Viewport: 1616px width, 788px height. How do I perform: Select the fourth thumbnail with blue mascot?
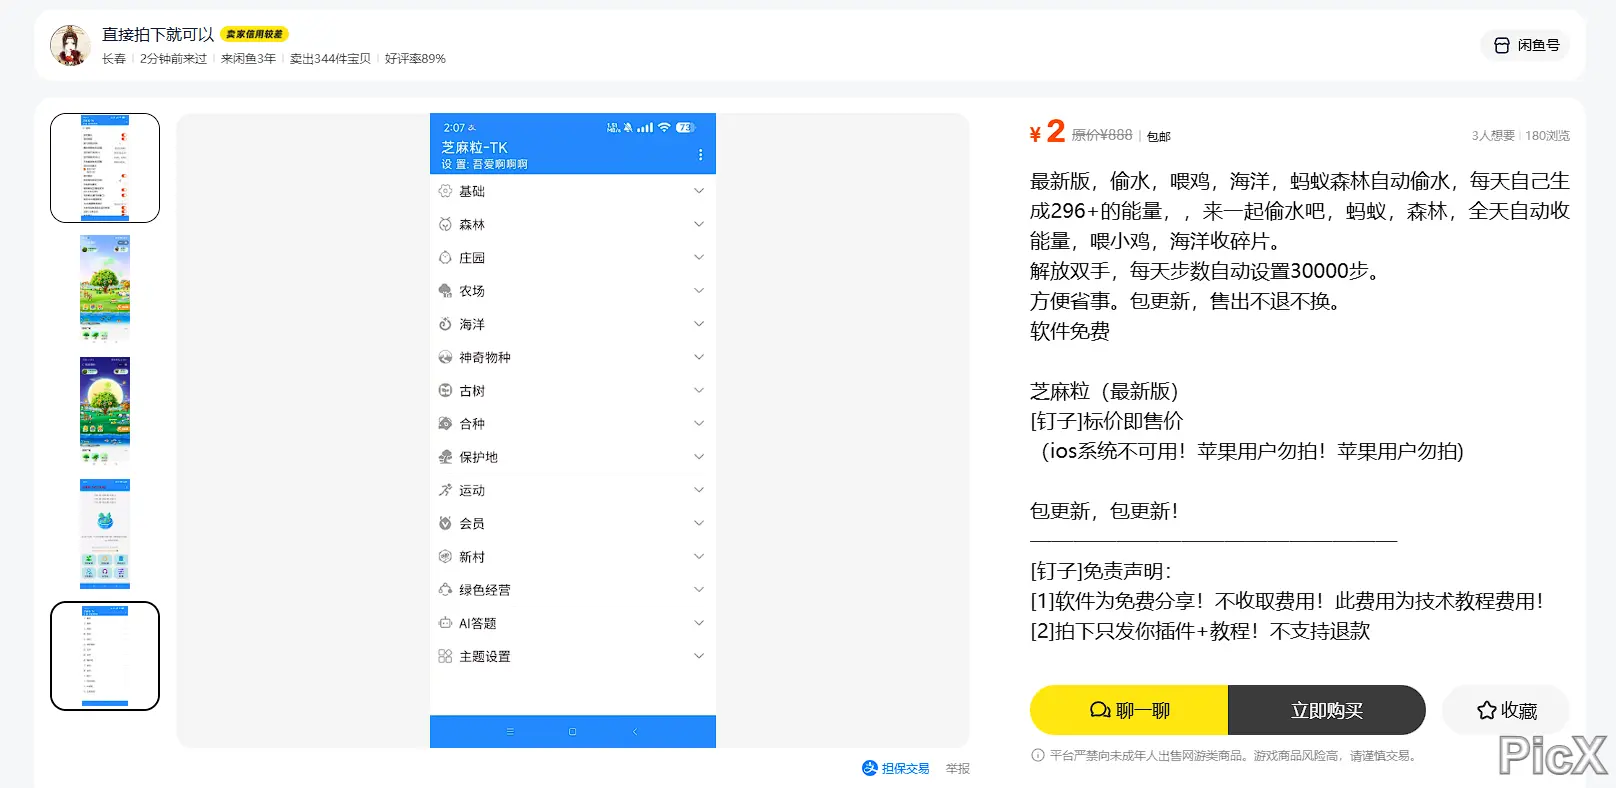[x=105, y=534]
